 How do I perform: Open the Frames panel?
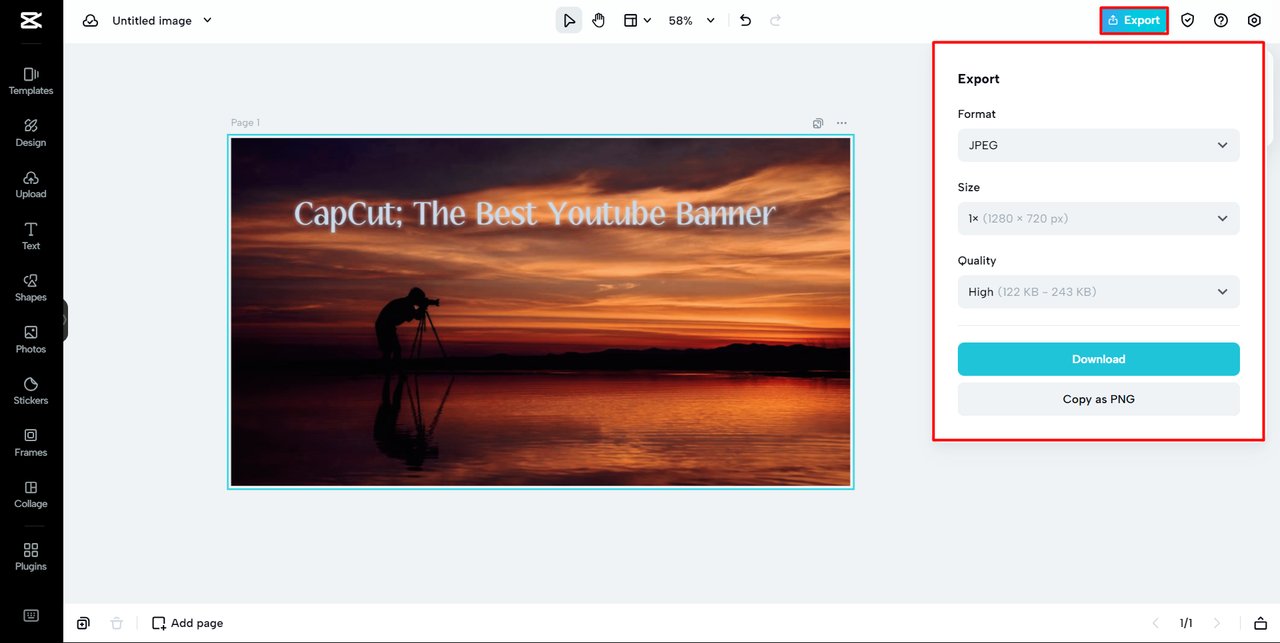click(31, 443)
